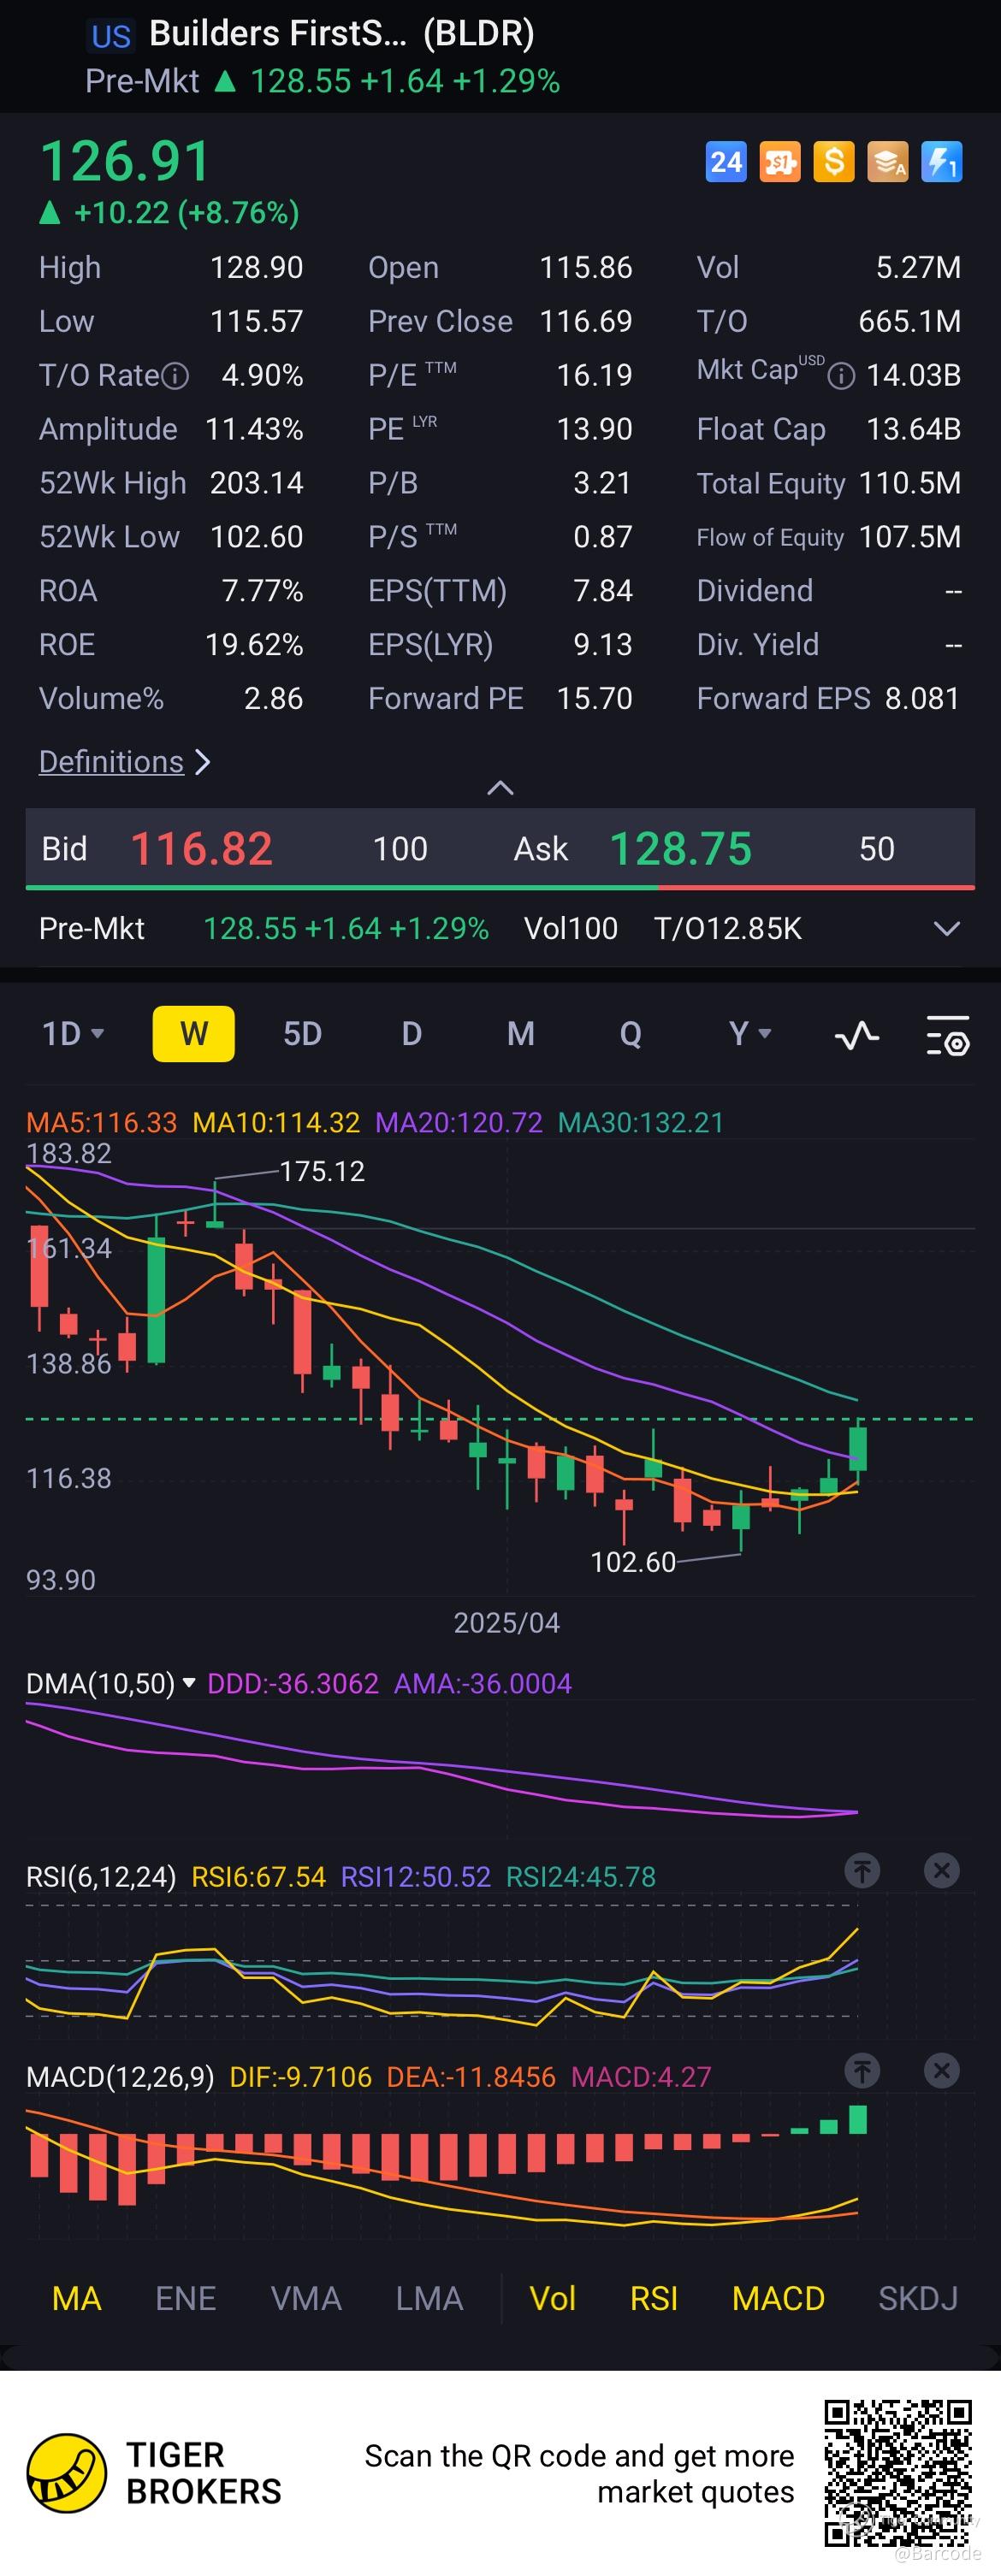Toggle VMA overlay indicator
This screenshot has height=2576, width=1001.
tap(306, 2298)
